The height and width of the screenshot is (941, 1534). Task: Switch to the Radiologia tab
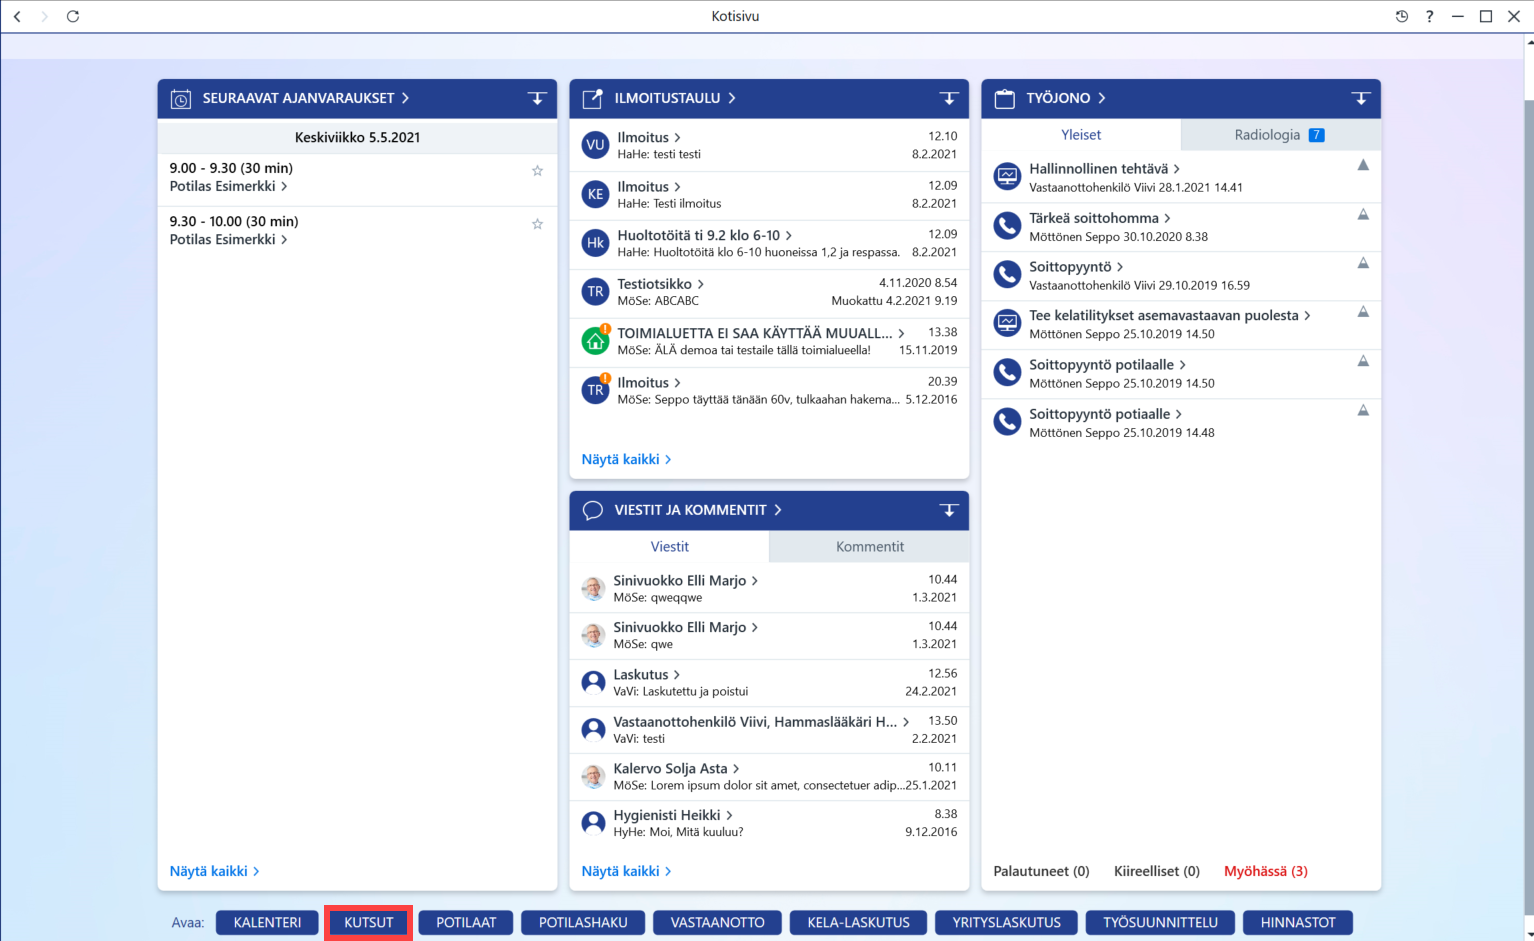(x=1280, y=135)
